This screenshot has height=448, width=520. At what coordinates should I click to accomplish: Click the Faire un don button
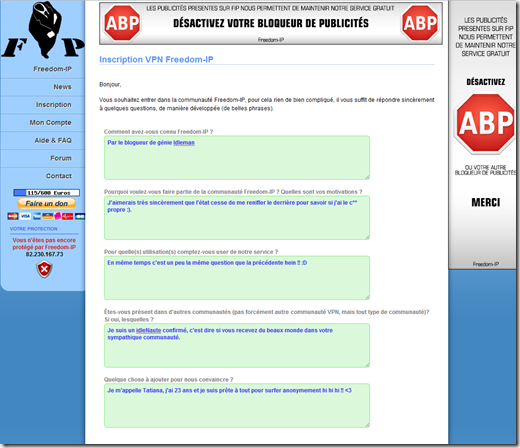tap(46, 203)
